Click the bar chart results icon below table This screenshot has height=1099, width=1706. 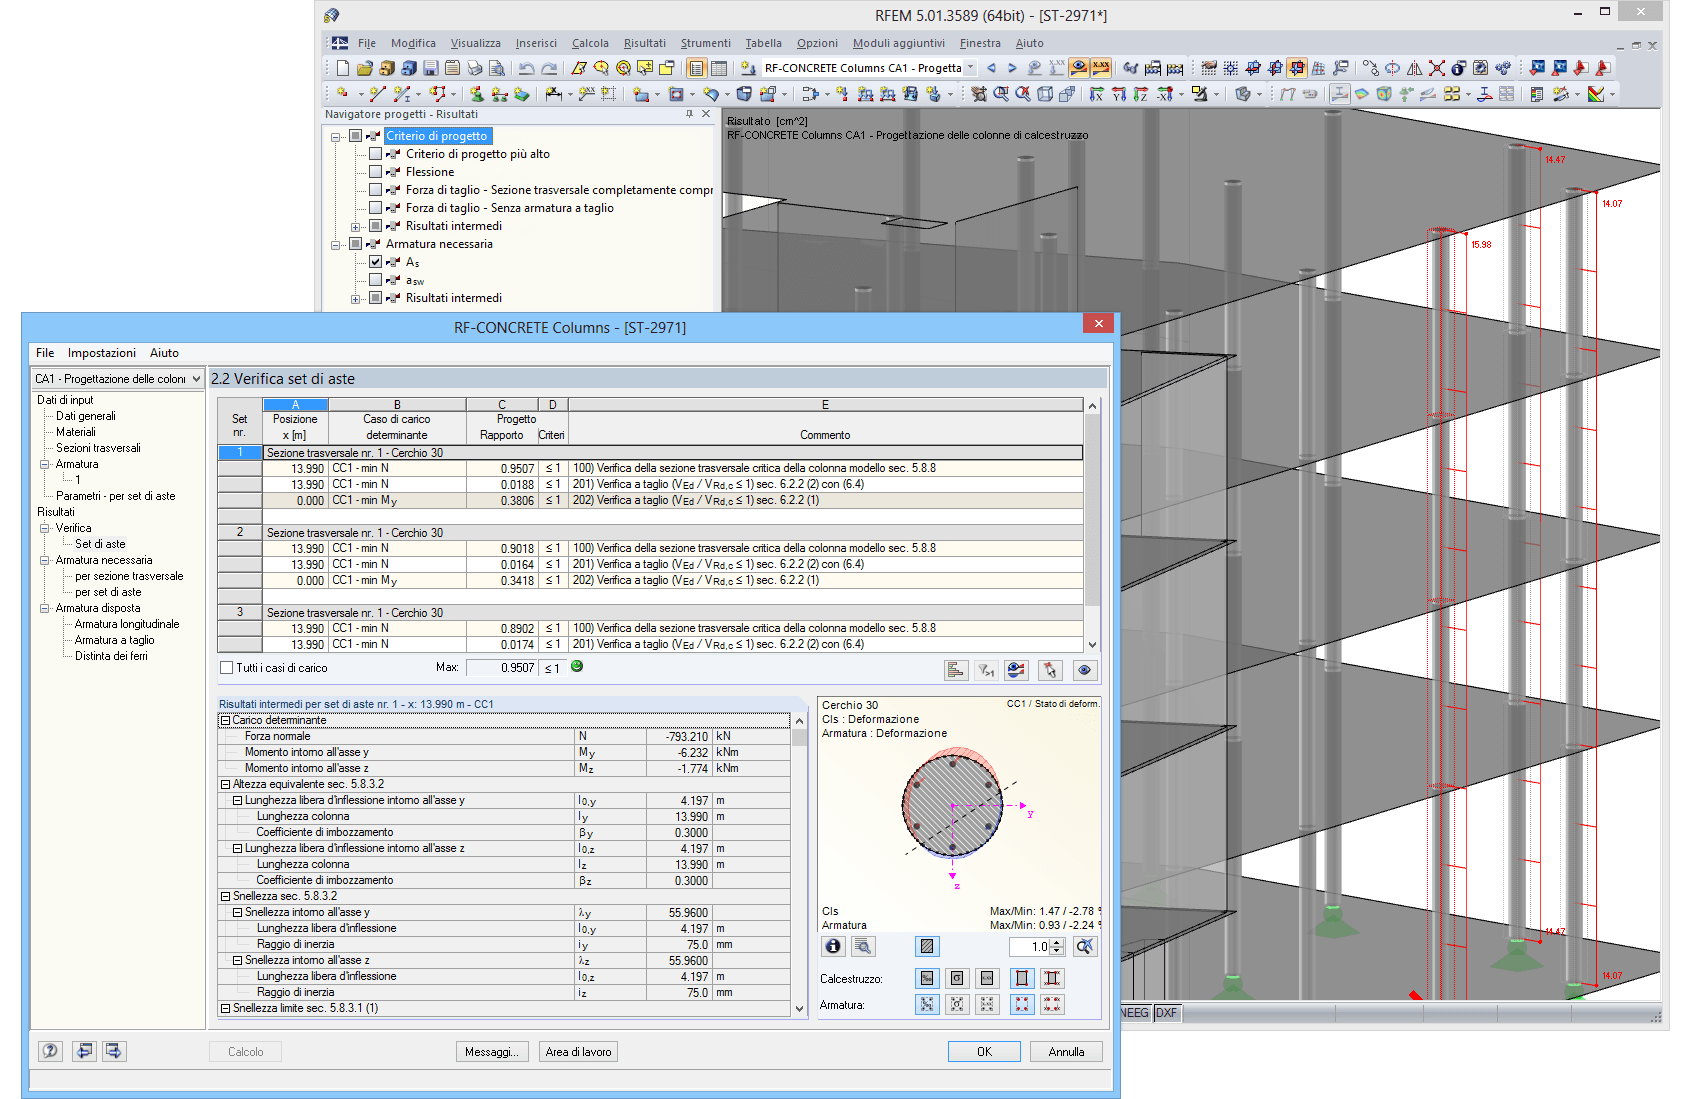pos(956,670)
